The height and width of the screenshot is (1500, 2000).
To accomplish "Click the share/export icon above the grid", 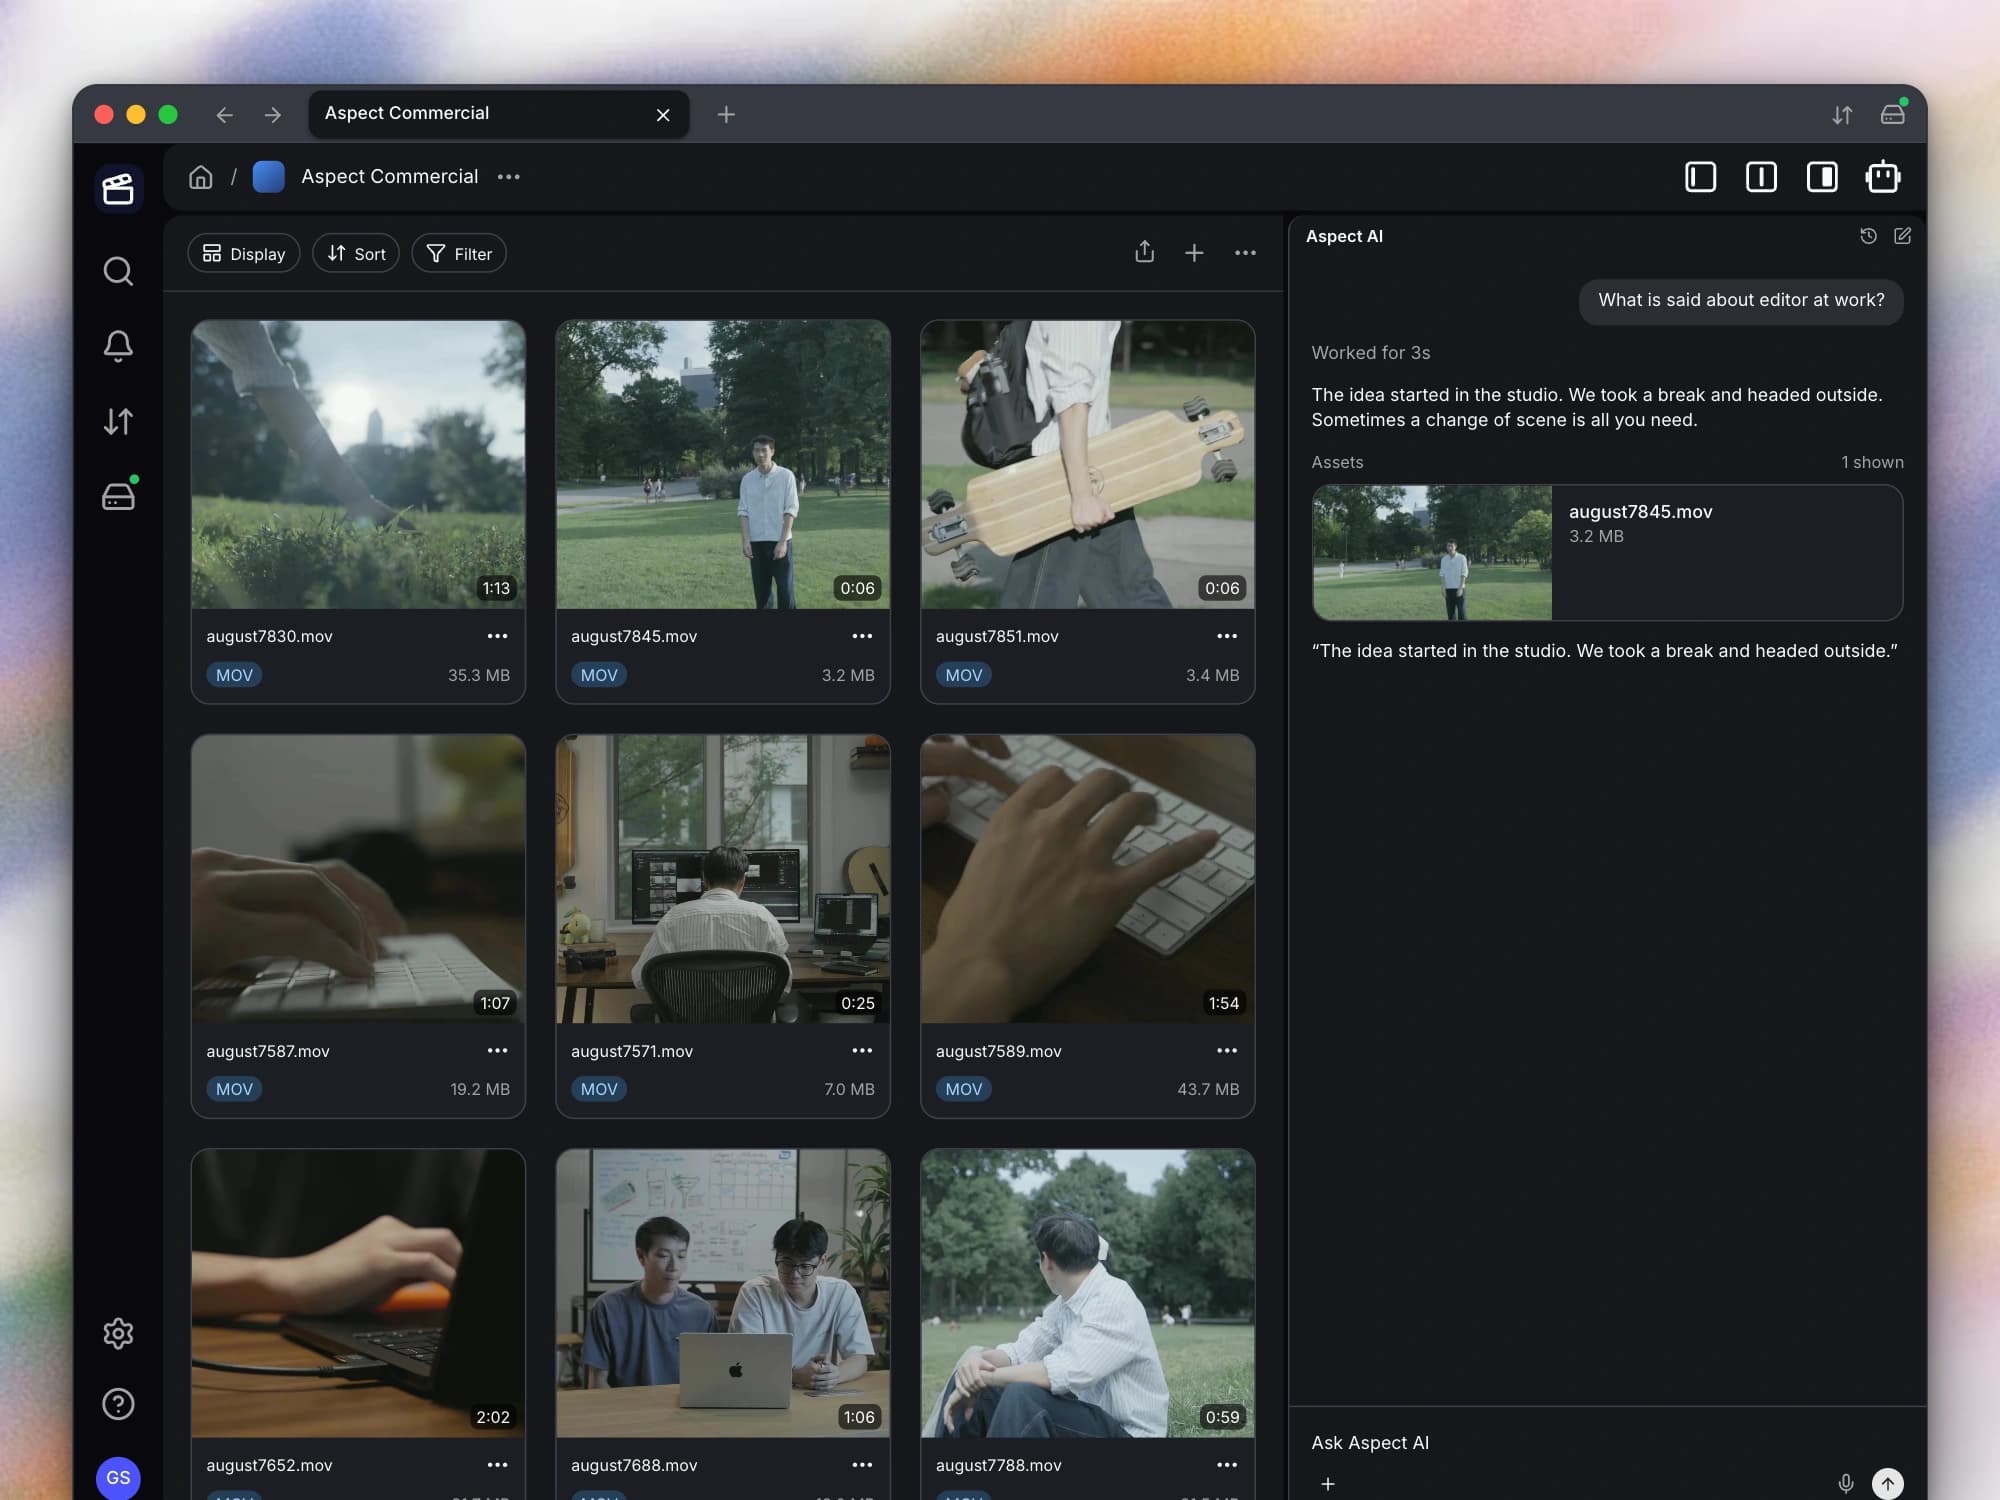I will tap(1145, 252).
